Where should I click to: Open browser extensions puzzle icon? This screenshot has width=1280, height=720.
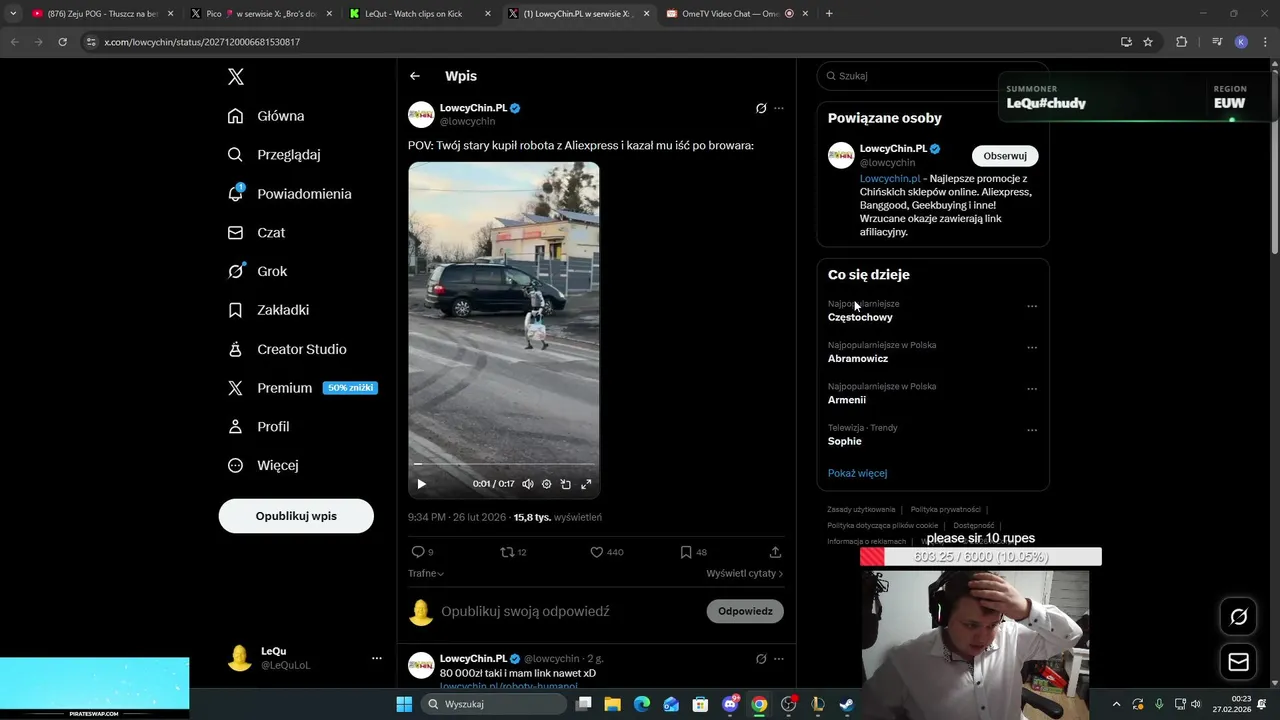pyautogui.click(x=1182, y=42)
